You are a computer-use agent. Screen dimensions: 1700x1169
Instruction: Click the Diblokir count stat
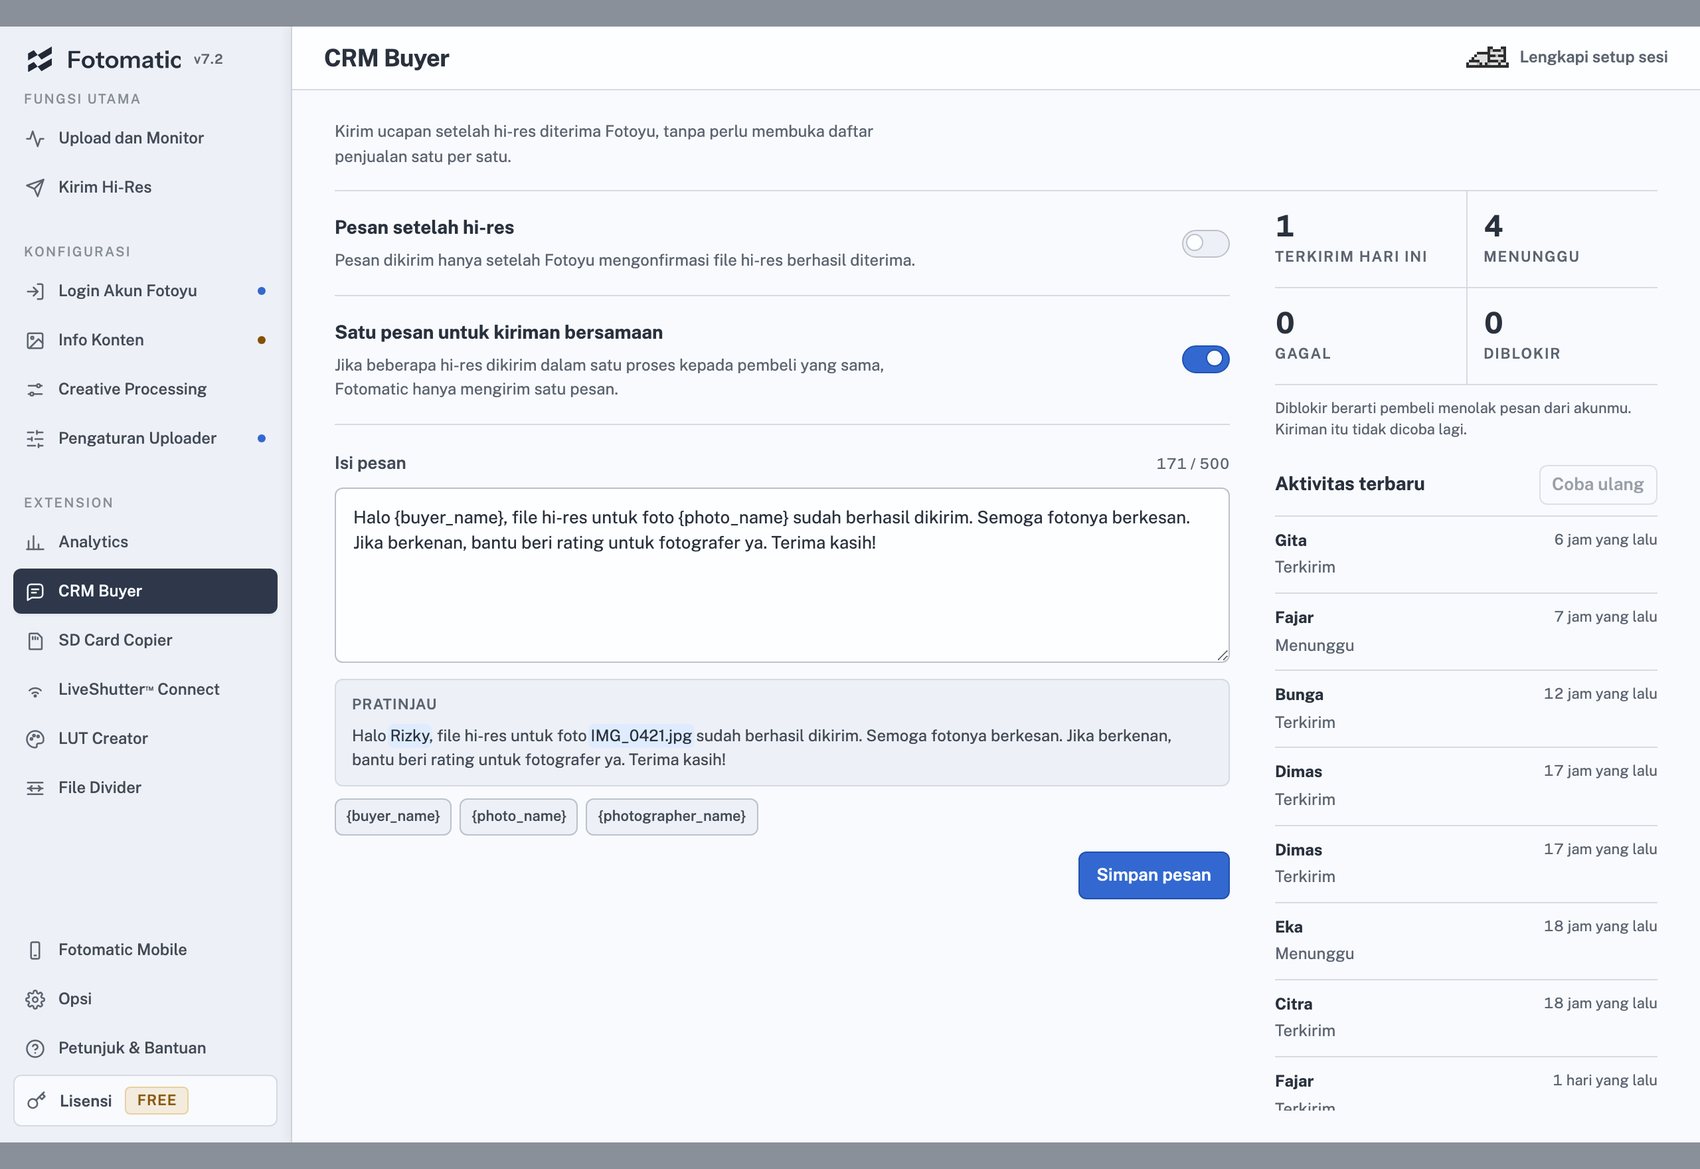tap(1562, 336)
